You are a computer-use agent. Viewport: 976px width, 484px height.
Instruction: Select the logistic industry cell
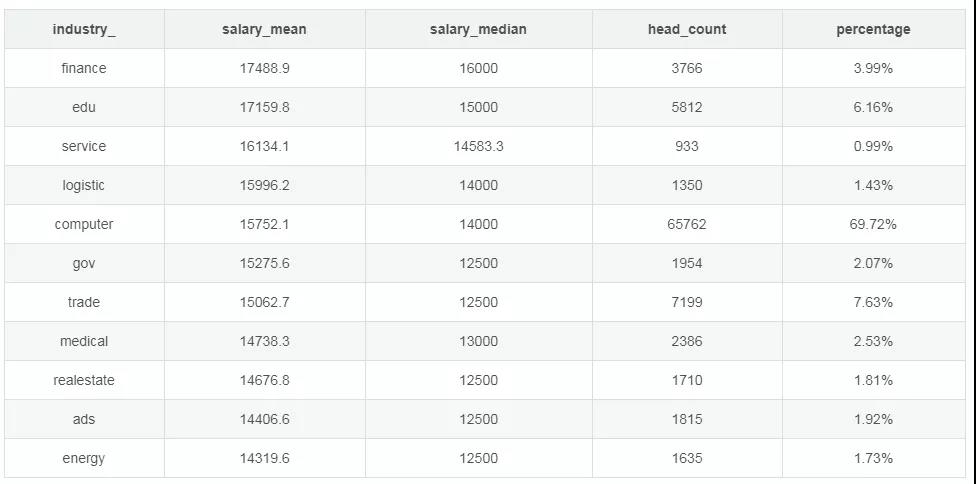(84, 185)
